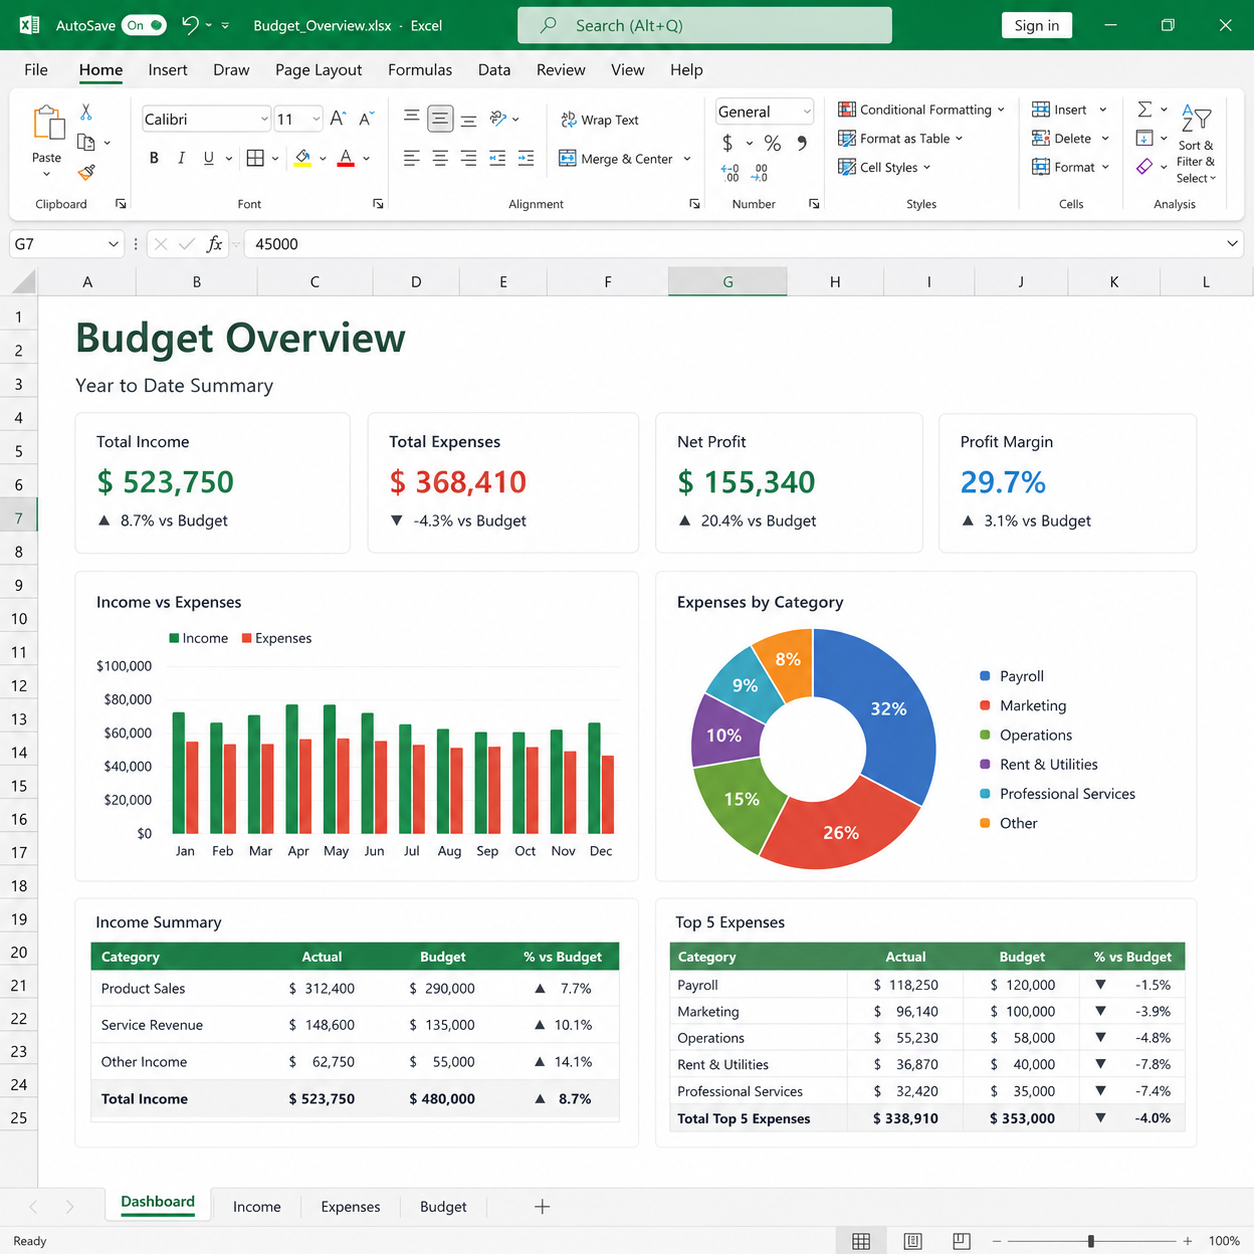The width and height of the screenshot is (1254, 1254).
Task: Open the General number format dropdown
Action: [806, 111]
